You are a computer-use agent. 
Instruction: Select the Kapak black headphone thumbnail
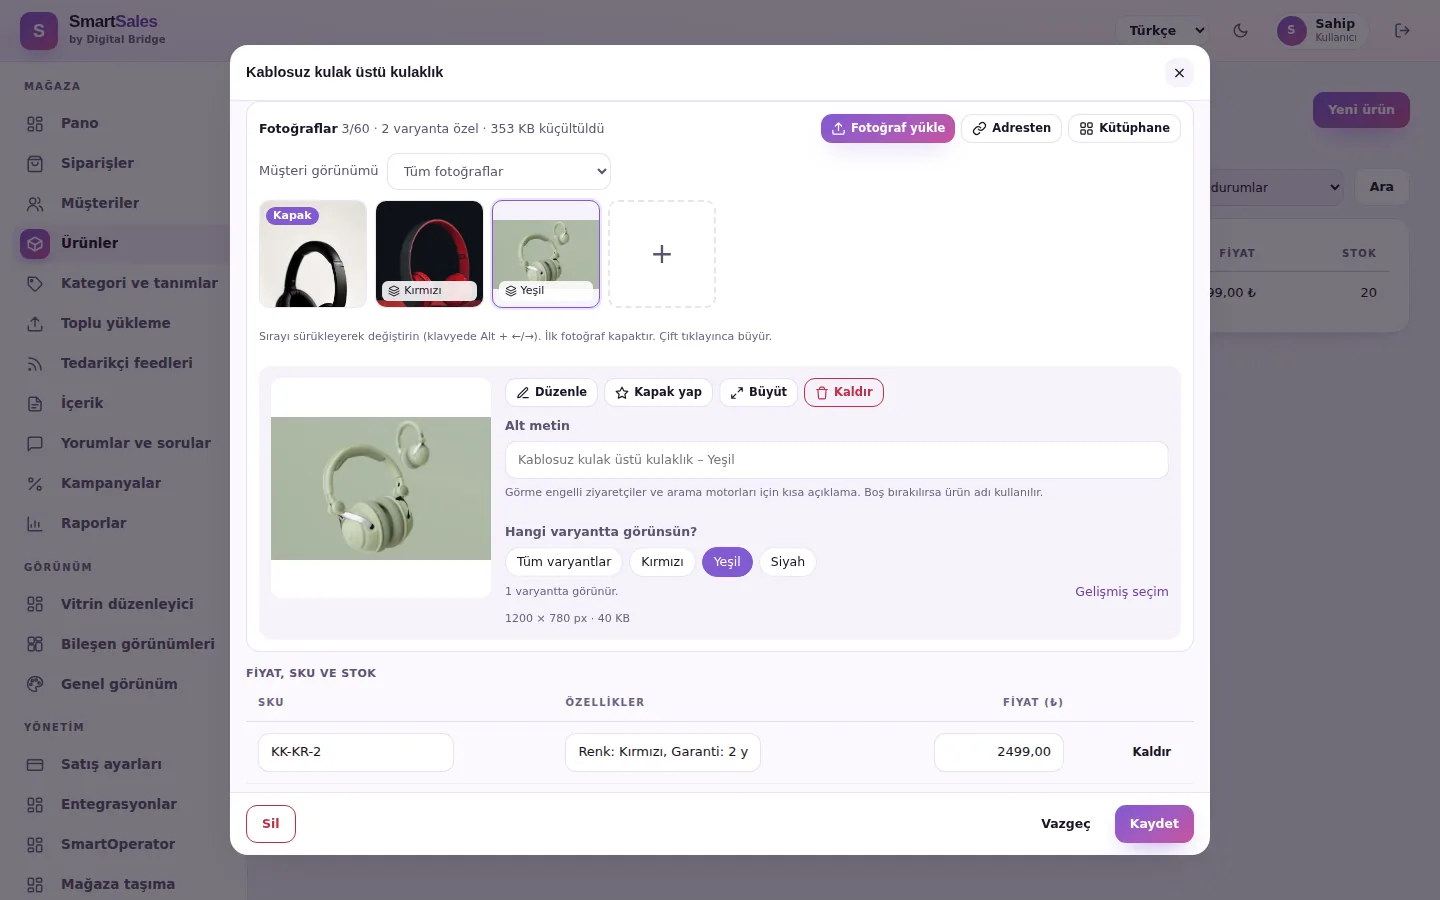[x=313, y=254]
